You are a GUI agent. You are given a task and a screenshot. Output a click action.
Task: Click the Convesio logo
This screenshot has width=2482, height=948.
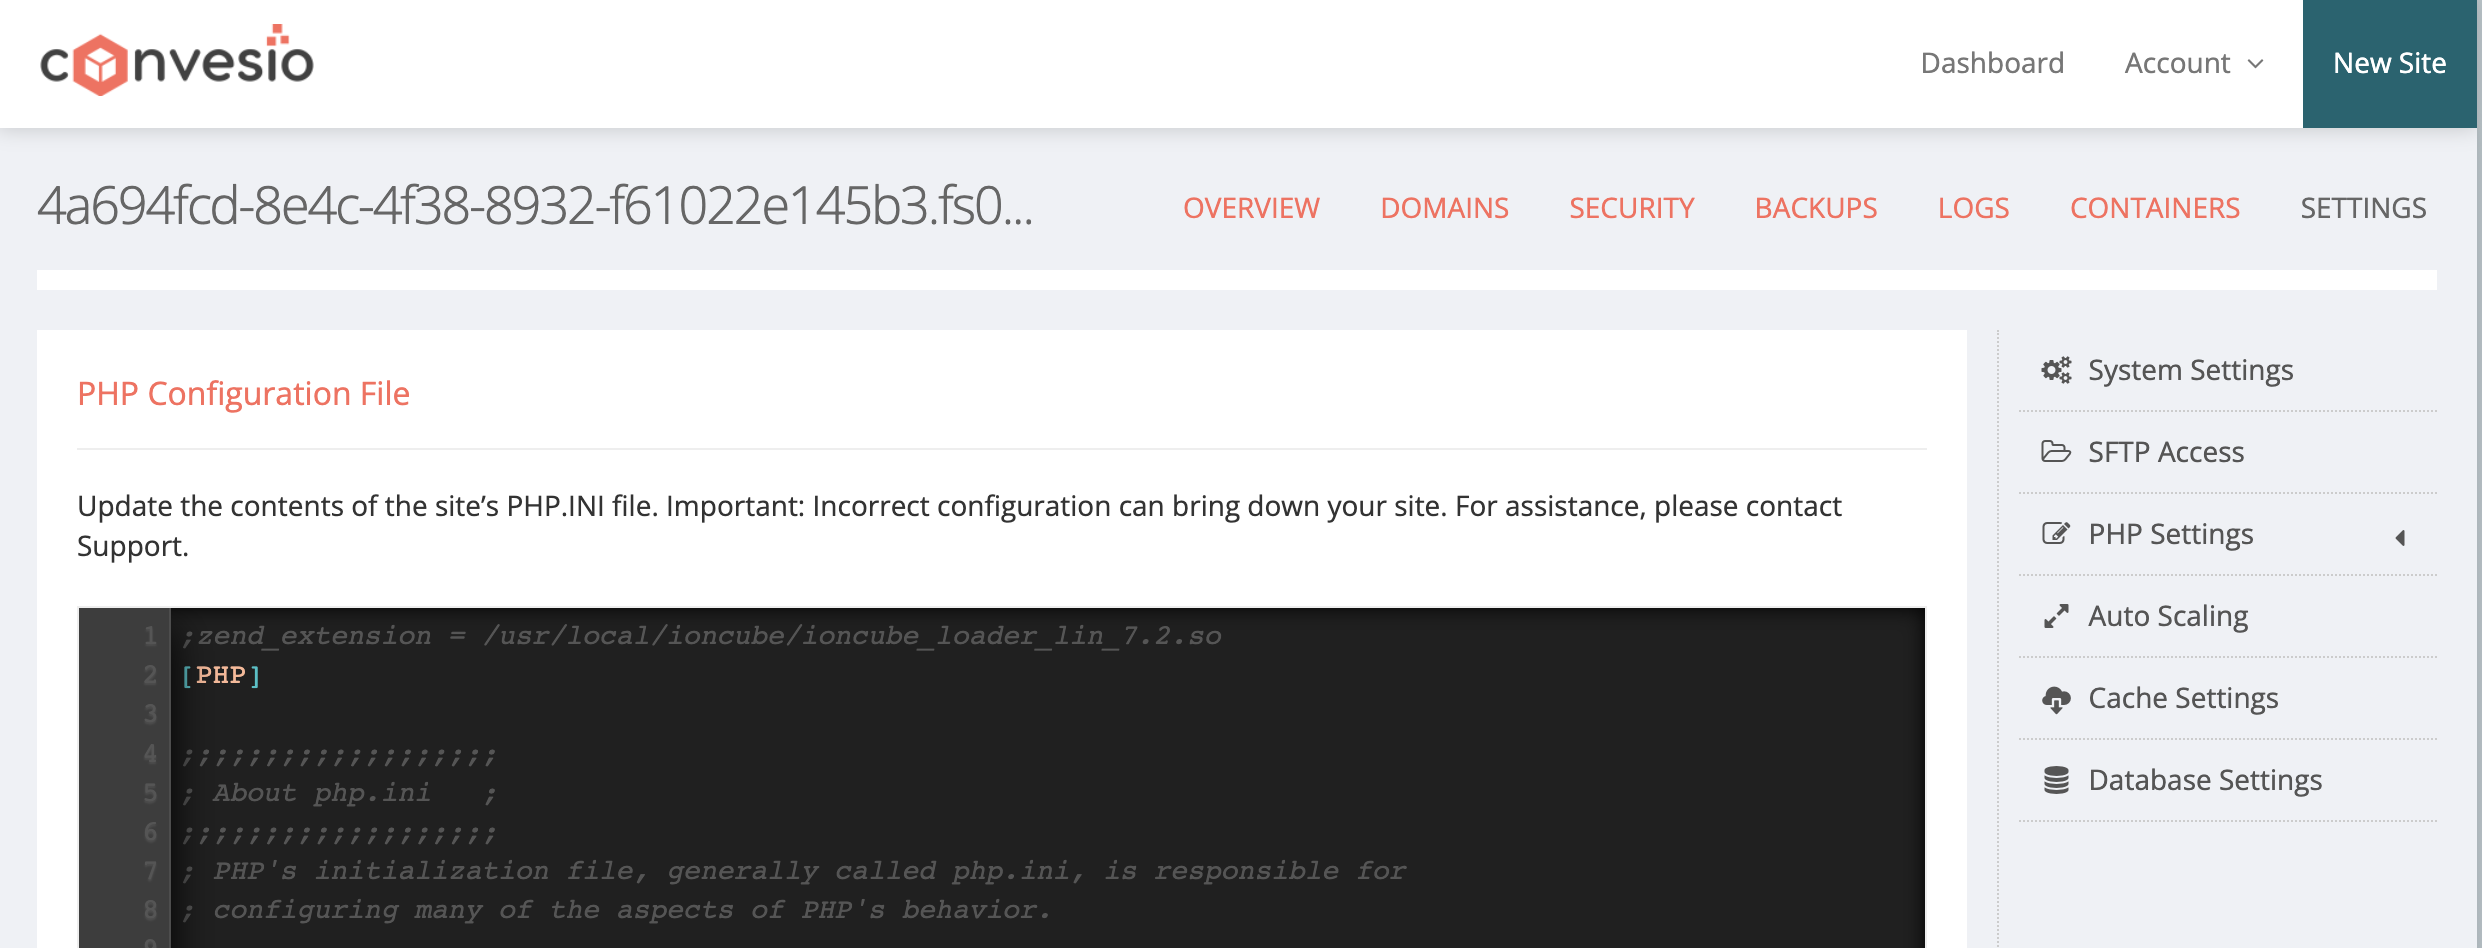(x=177, y=61)
